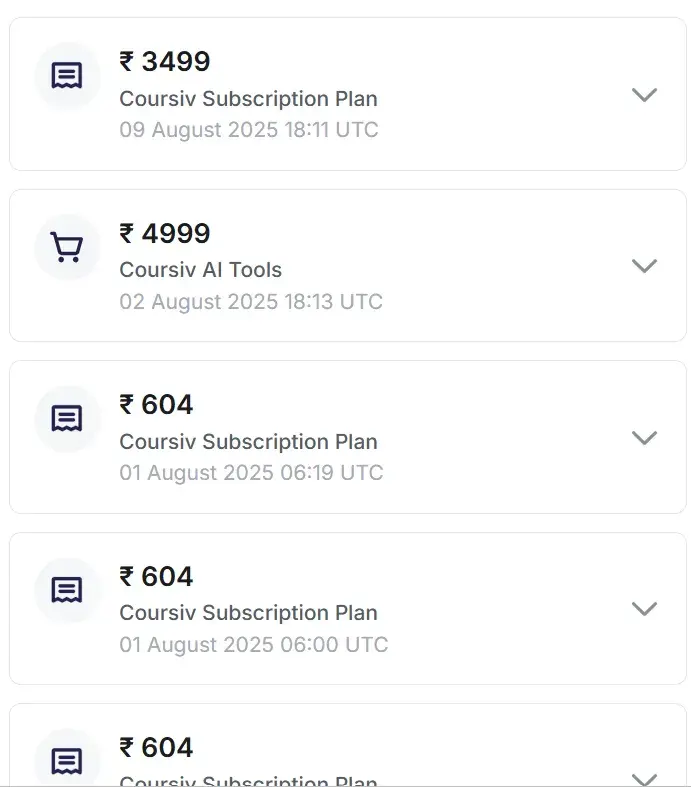Expand the ₹ 4999 Coursiv AI Tools chevron
The image size is (691, 787).
pos(645,266)
